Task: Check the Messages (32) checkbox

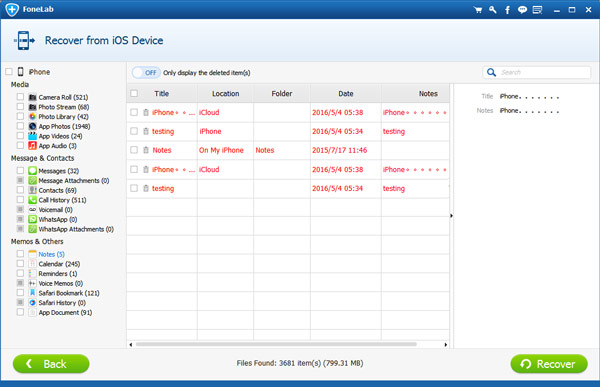Action: coord(20,170)
